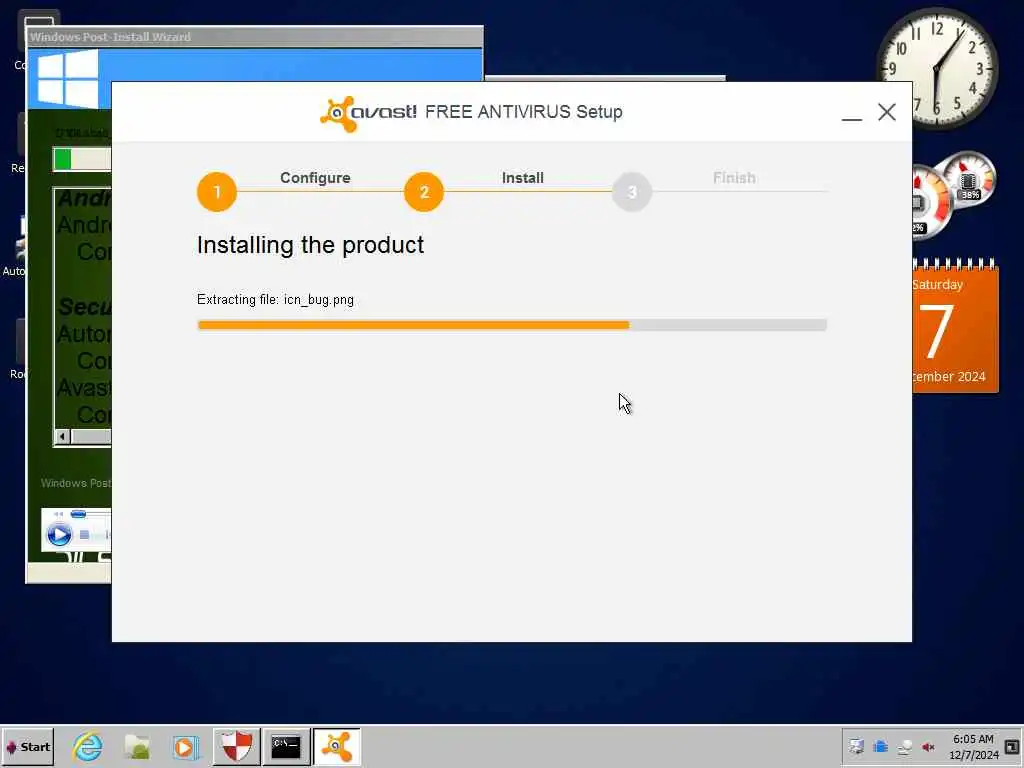Open the taskbar clock showing 6:05 AM
Viewport: 1024px width, 768px height.
click(973, 747)
